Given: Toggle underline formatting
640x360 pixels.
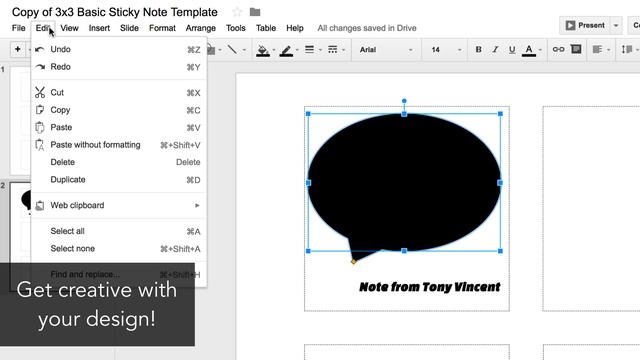Looking at the screenshot, I should tap(512, 50).
